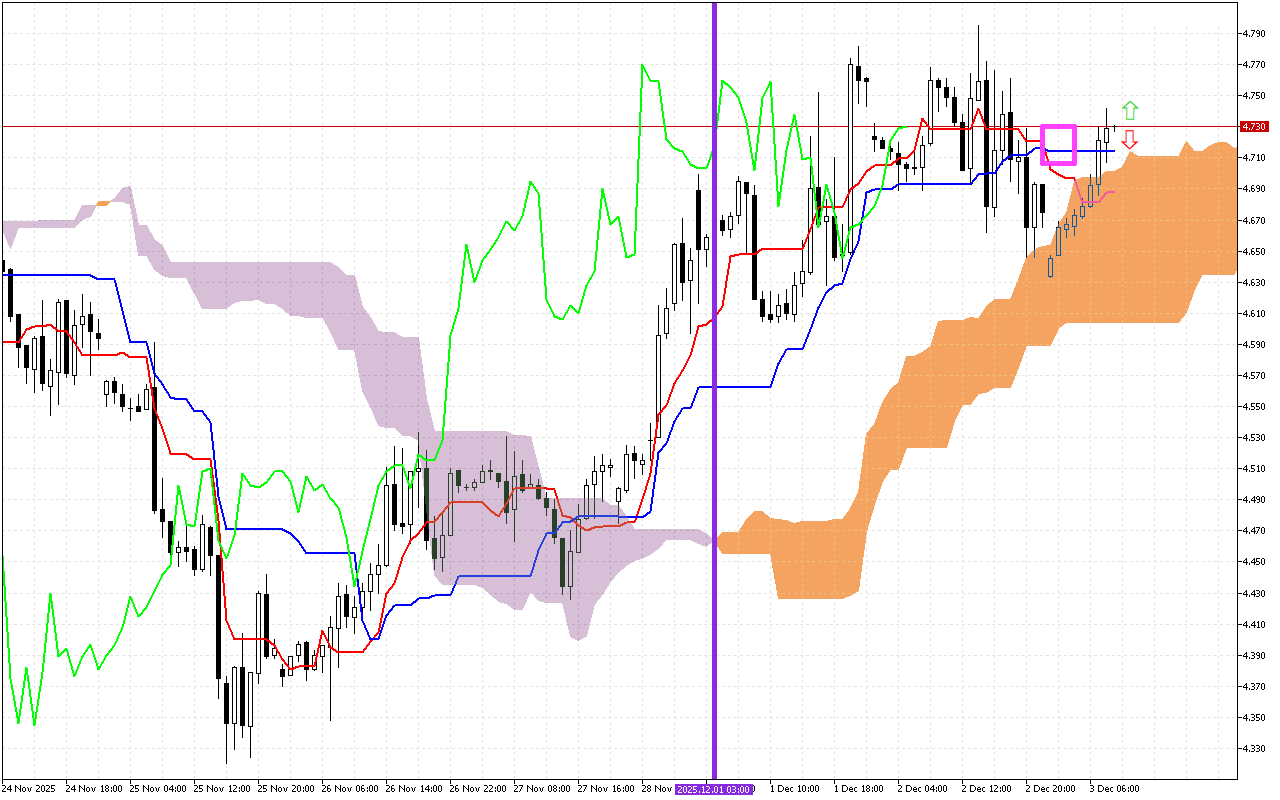
Task: Click the 24 Nov 2025 time label
Action: pos(28,789)
